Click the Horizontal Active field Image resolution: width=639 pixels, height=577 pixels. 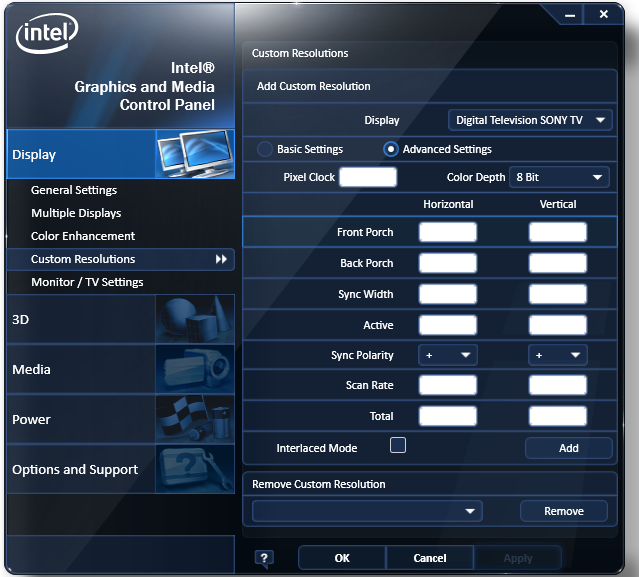(x=447, y=325)
